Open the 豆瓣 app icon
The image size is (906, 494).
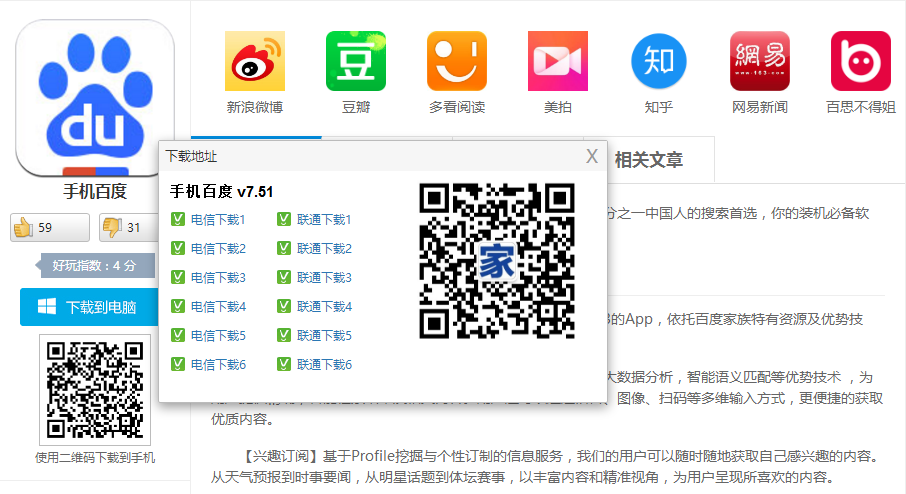coord(356,61)
